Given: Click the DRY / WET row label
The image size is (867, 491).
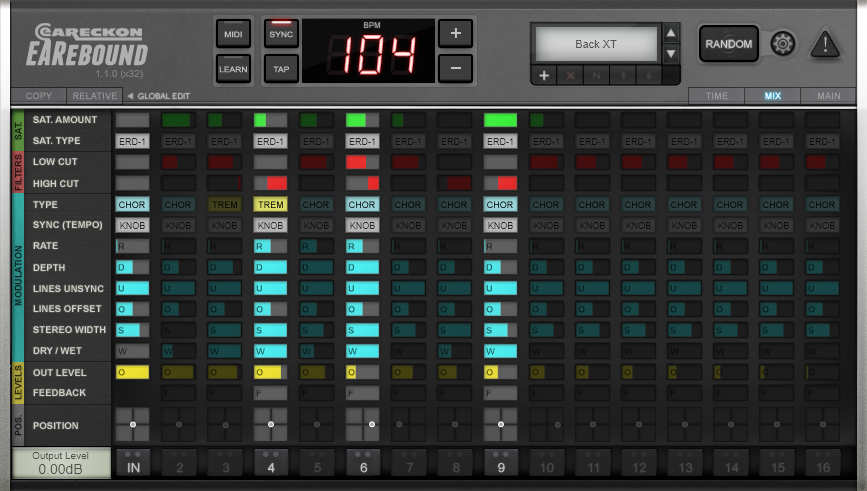Looking at the screenshot, I should 57,351.
